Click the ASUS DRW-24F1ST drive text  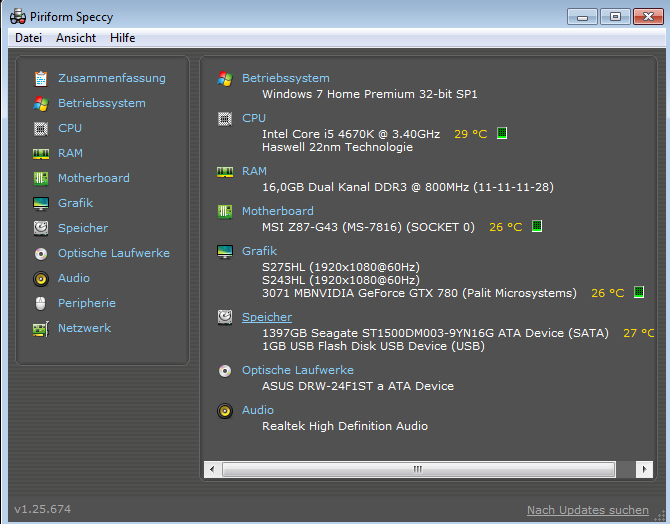pos(358,386)
